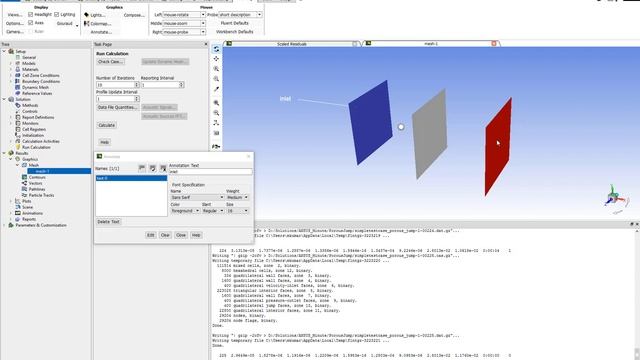This screenshot has width=640, height=360.
Task: Collapse the Mesh node under Graphics
Action: click(x=18, y=165)
